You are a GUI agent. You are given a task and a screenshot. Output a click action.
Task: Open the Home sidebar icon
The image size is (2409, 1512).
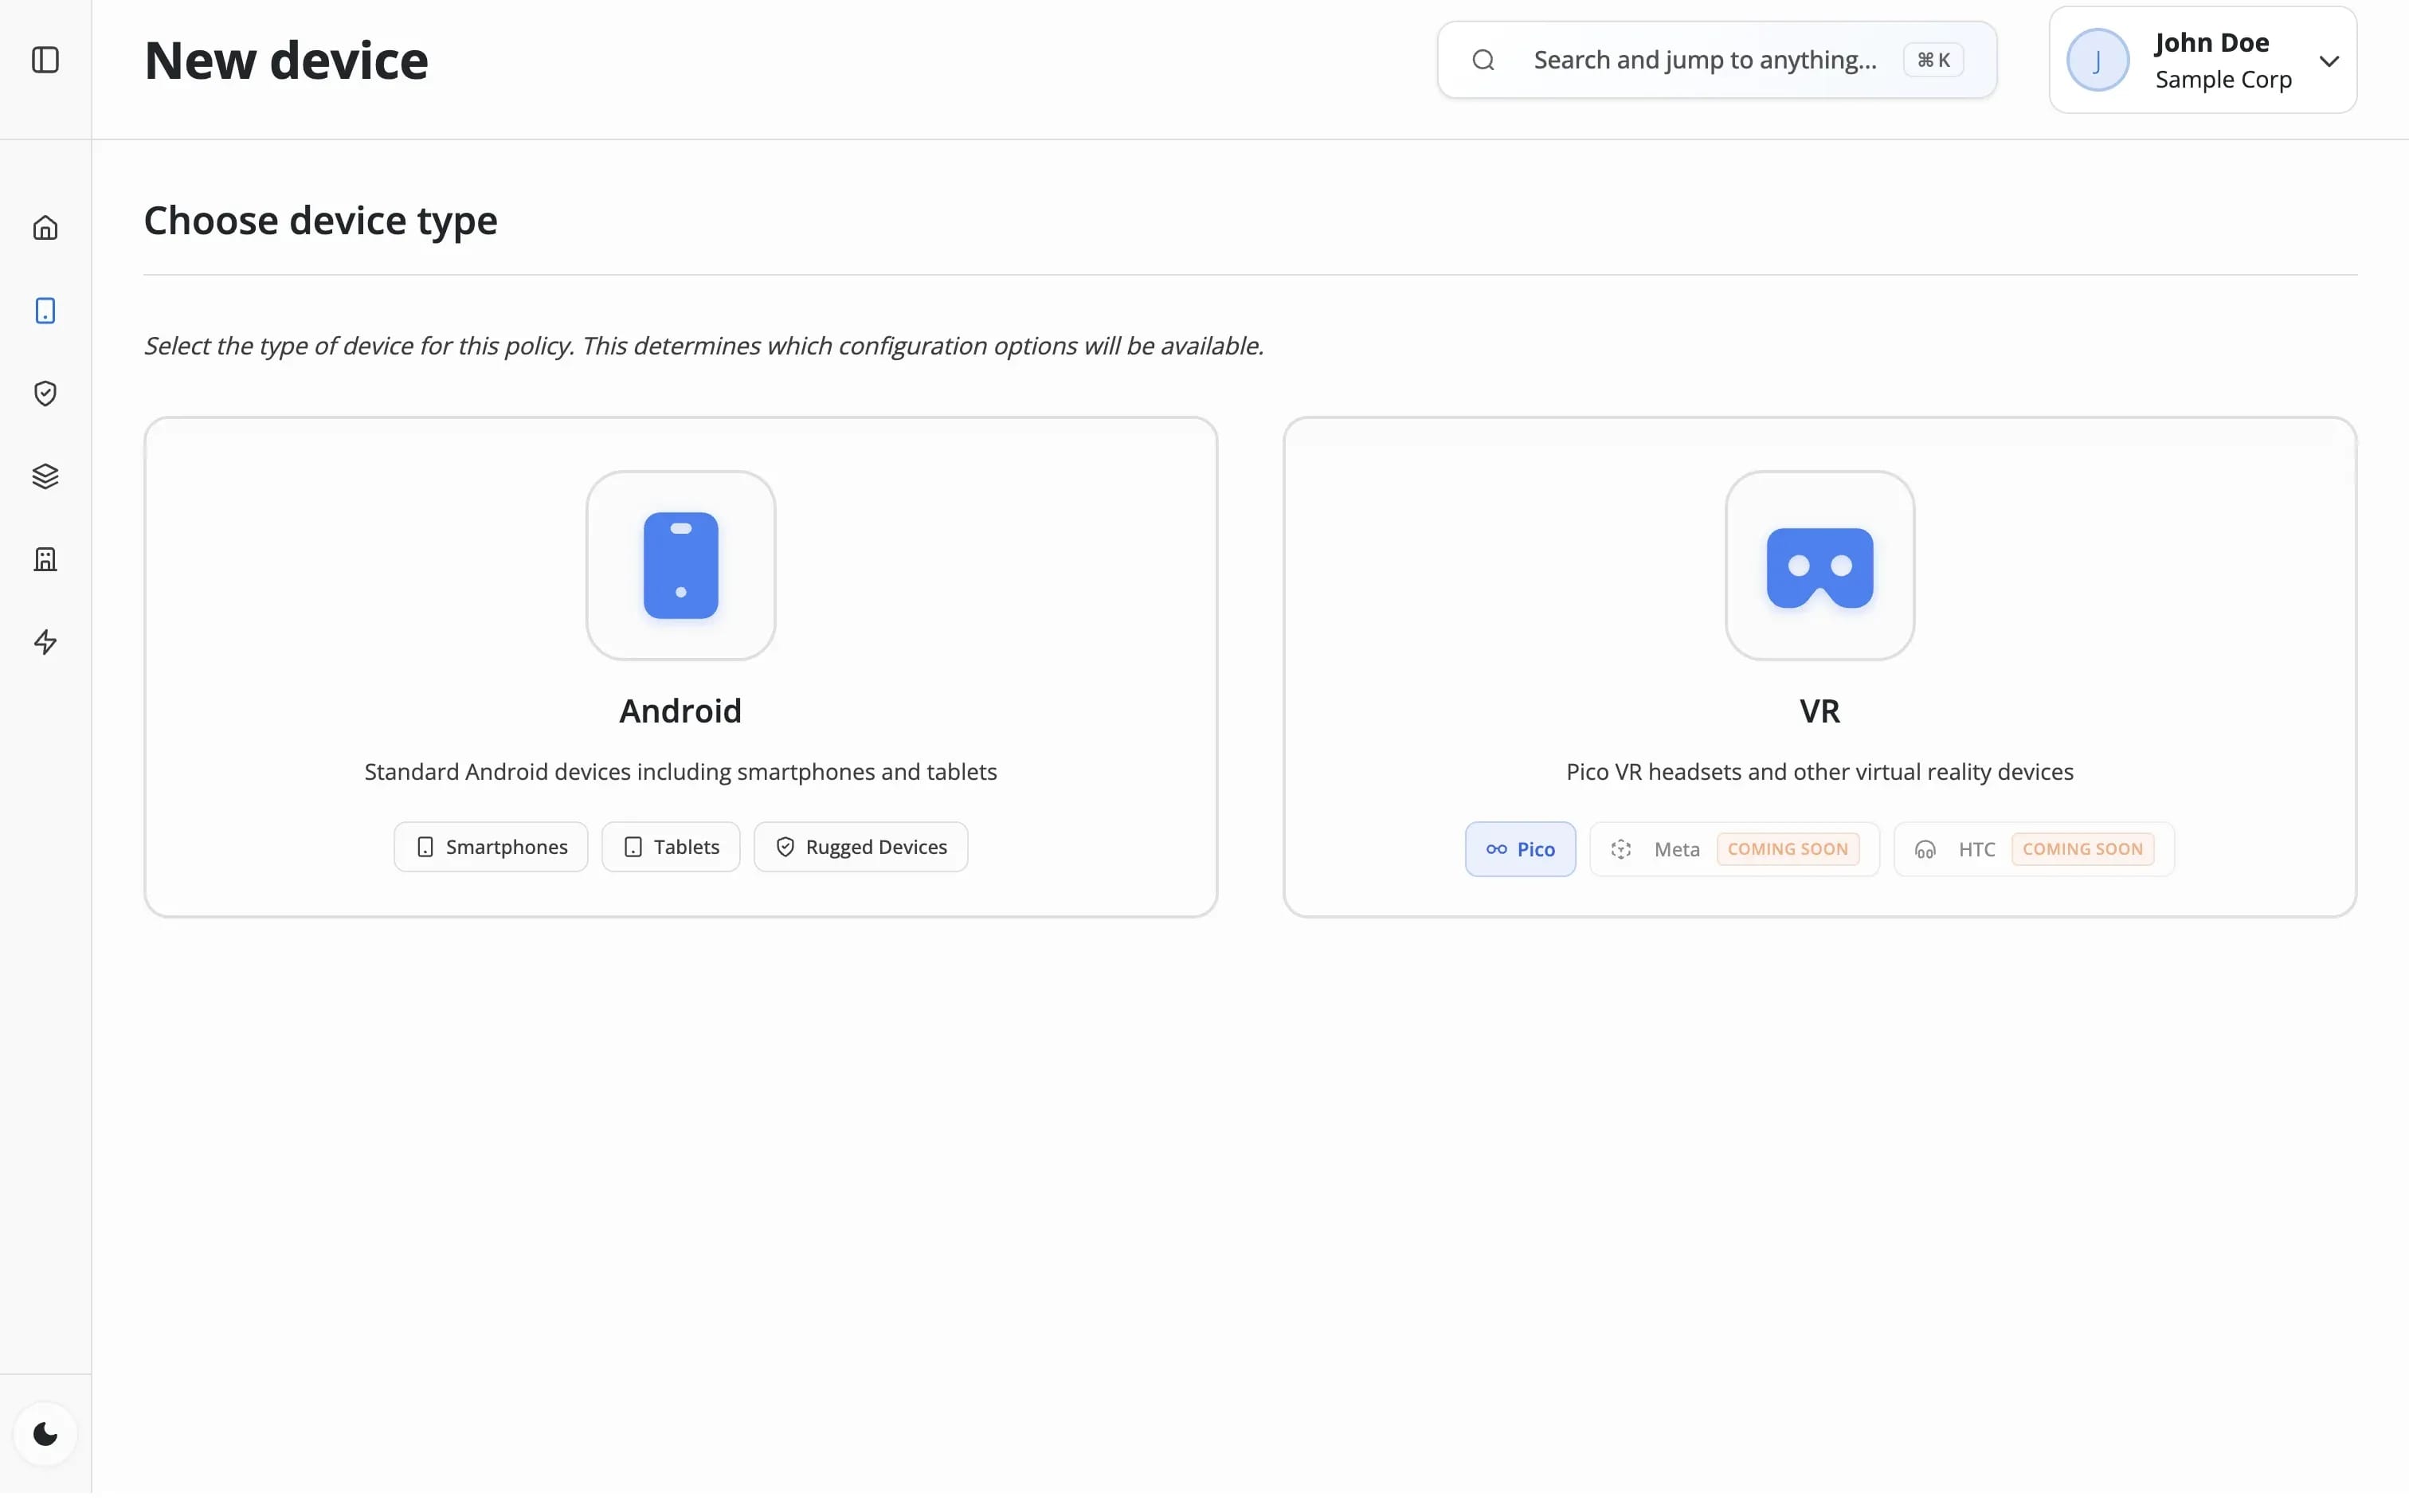click(x=45, y=228)
